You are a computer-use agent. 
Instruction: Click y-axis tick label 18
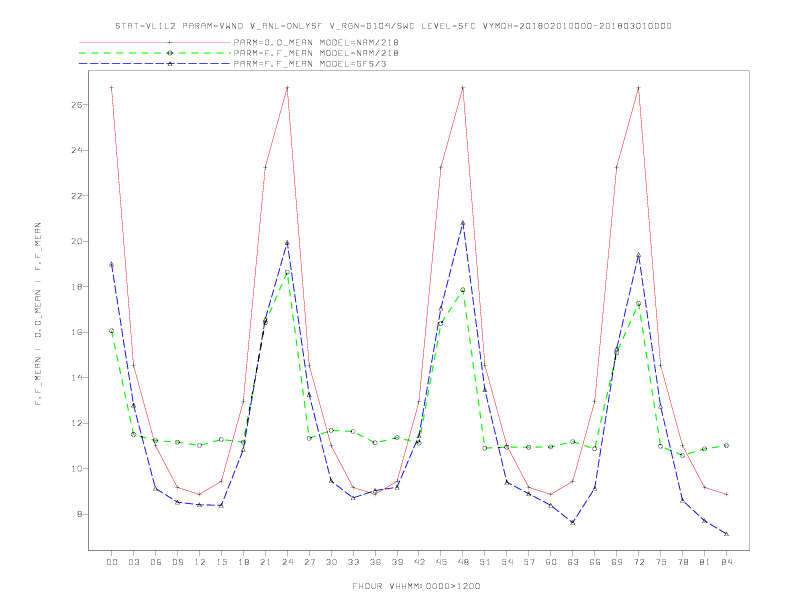(x=77, y=286)
